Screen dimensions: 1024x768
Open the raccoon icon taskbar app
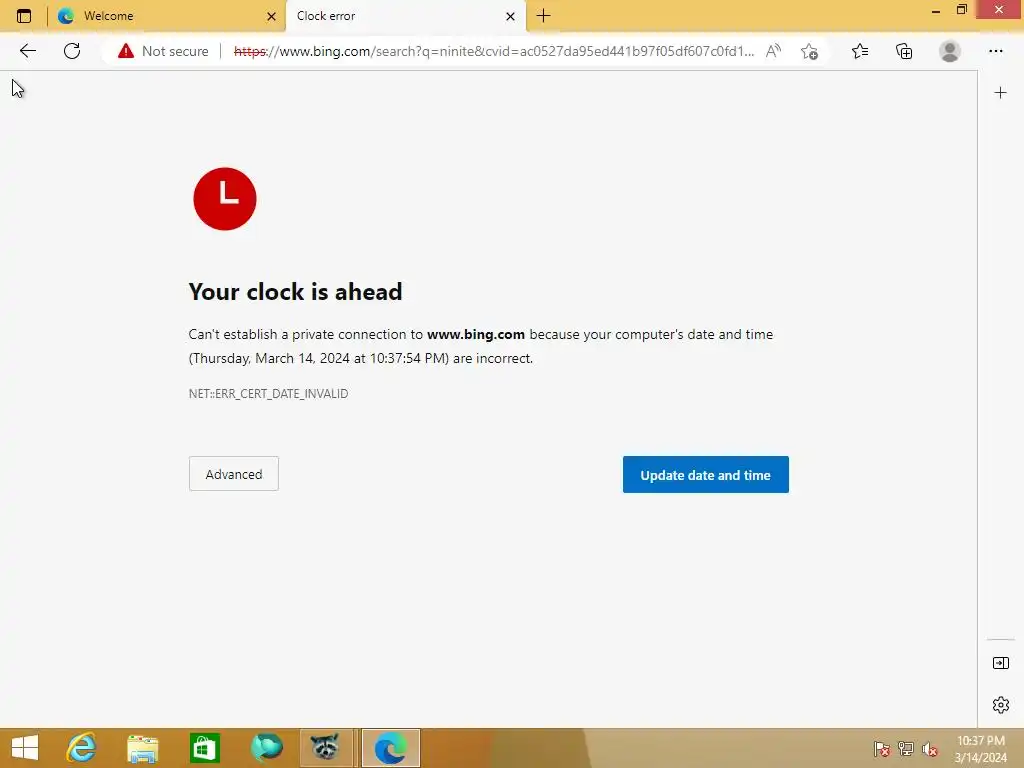point(325,748)
